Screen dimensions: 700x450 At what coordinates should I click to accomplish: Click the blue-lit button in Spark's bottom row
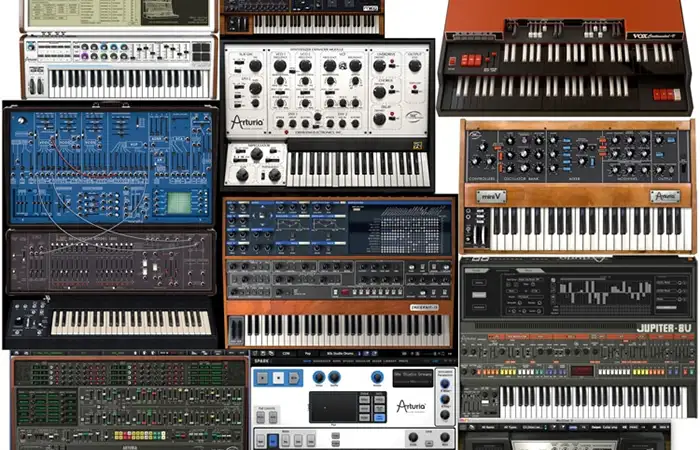[273, 440]
